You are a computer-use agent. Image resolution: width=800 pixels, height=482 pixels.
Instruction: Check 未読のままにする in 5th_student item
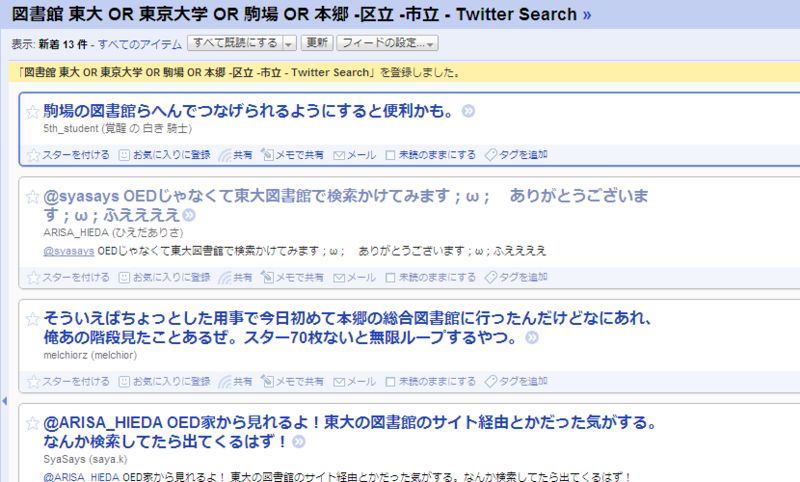(x=390, y=156)
